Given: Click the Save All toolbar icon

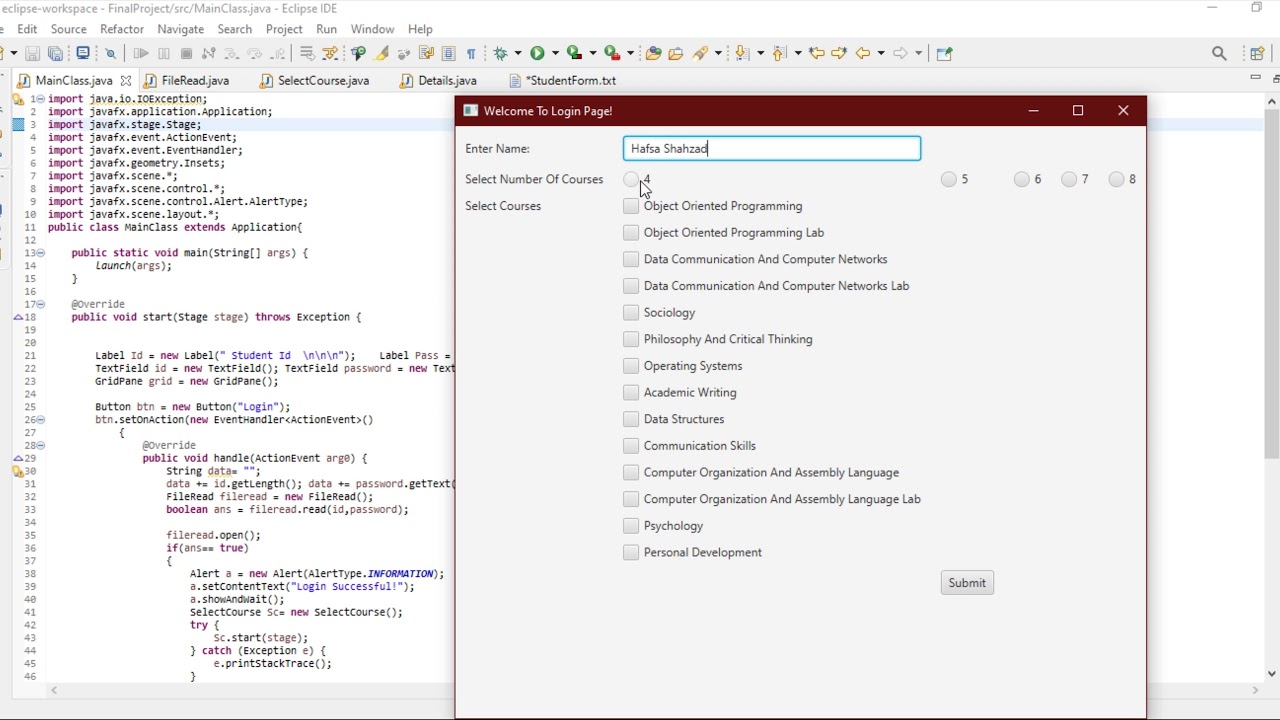Looking at the screenshot, I should click(x=56, y=54).
